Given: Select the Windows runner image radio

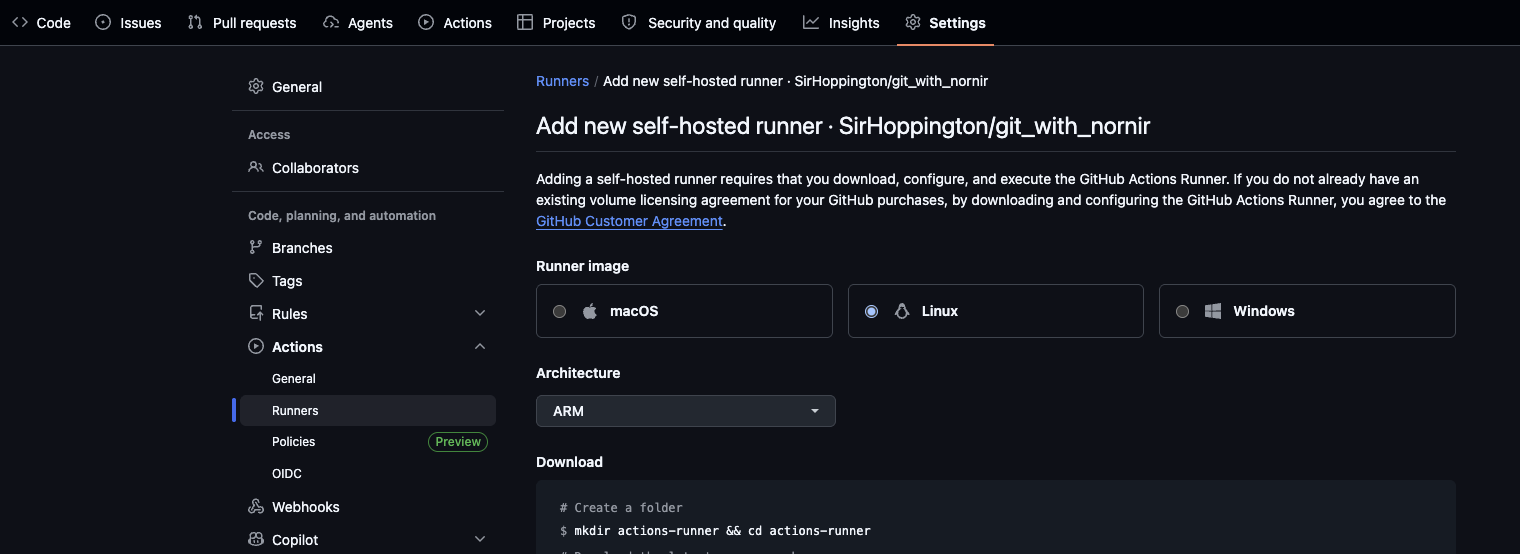Looking at the screenshot, I should click(1183, 311).
